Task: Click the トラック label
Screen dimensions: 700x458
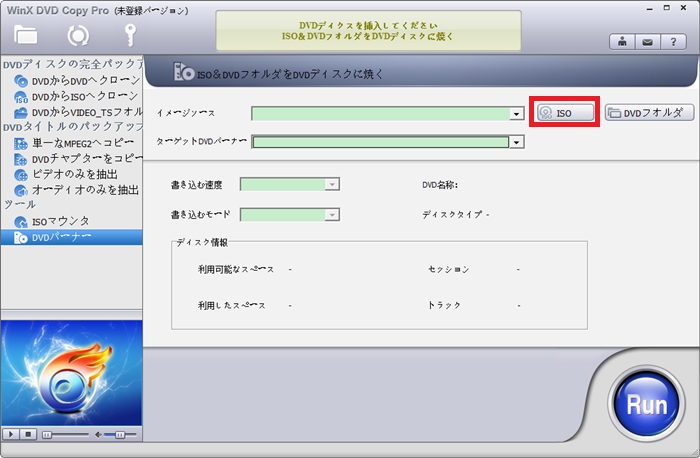Action: (444, 305)
